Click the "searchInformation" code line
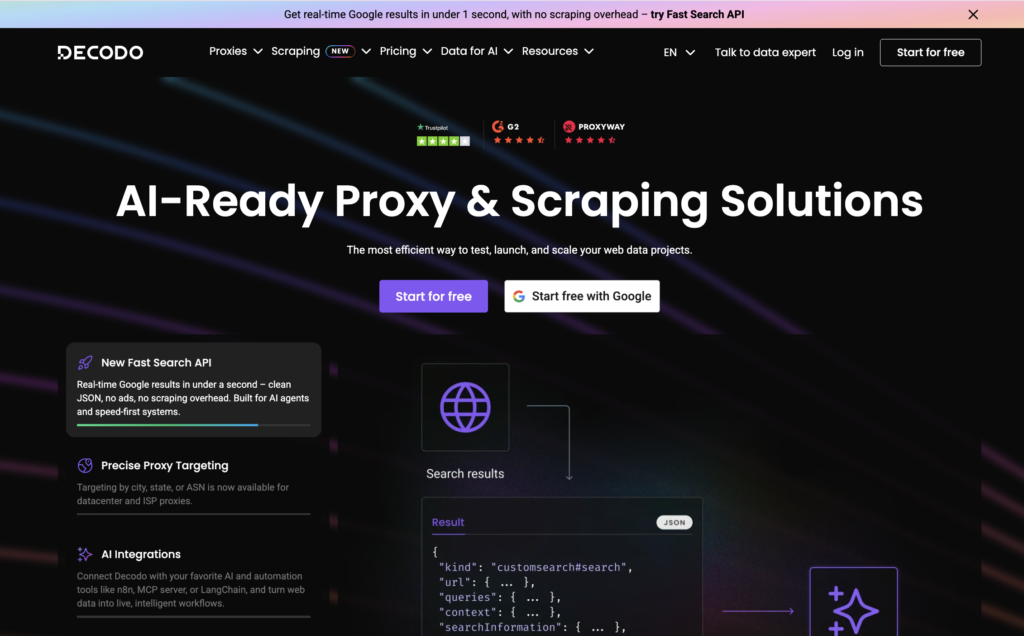1024x636 pixels. click(532, 628)
